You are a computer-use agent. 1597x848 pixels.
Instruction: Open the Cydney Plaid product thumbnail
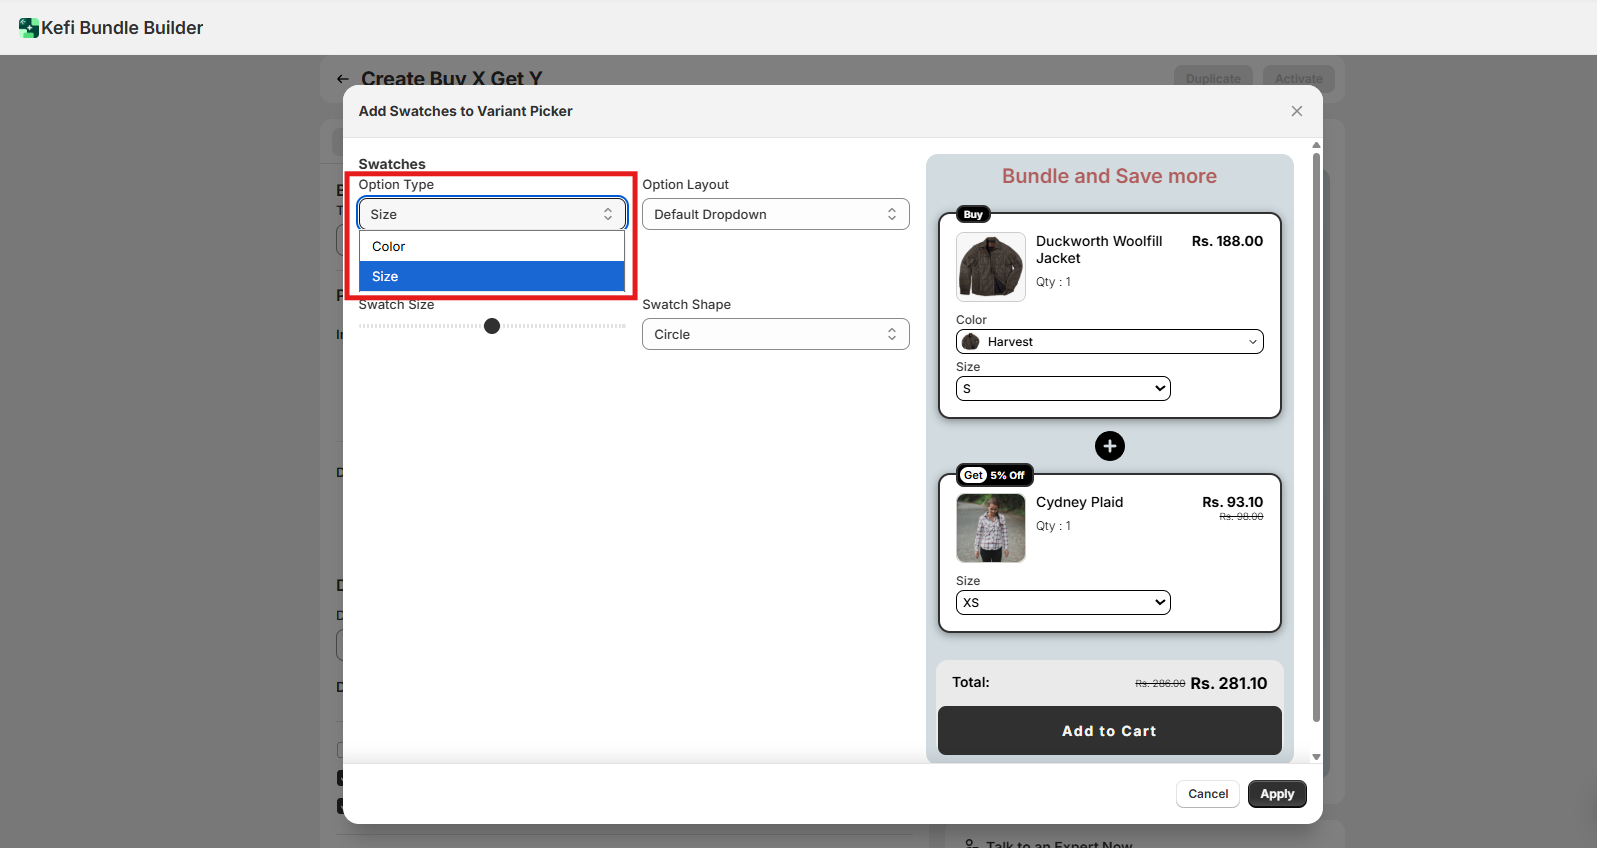point(990,528)
